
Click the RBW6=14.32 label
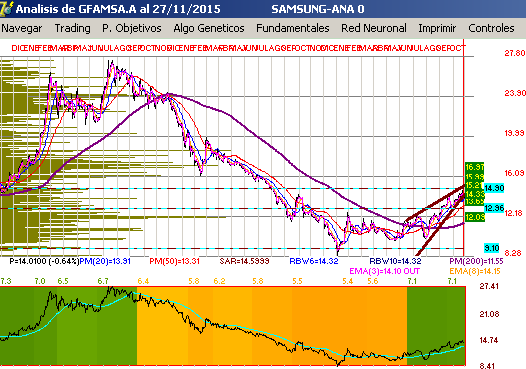pos(314,261)
